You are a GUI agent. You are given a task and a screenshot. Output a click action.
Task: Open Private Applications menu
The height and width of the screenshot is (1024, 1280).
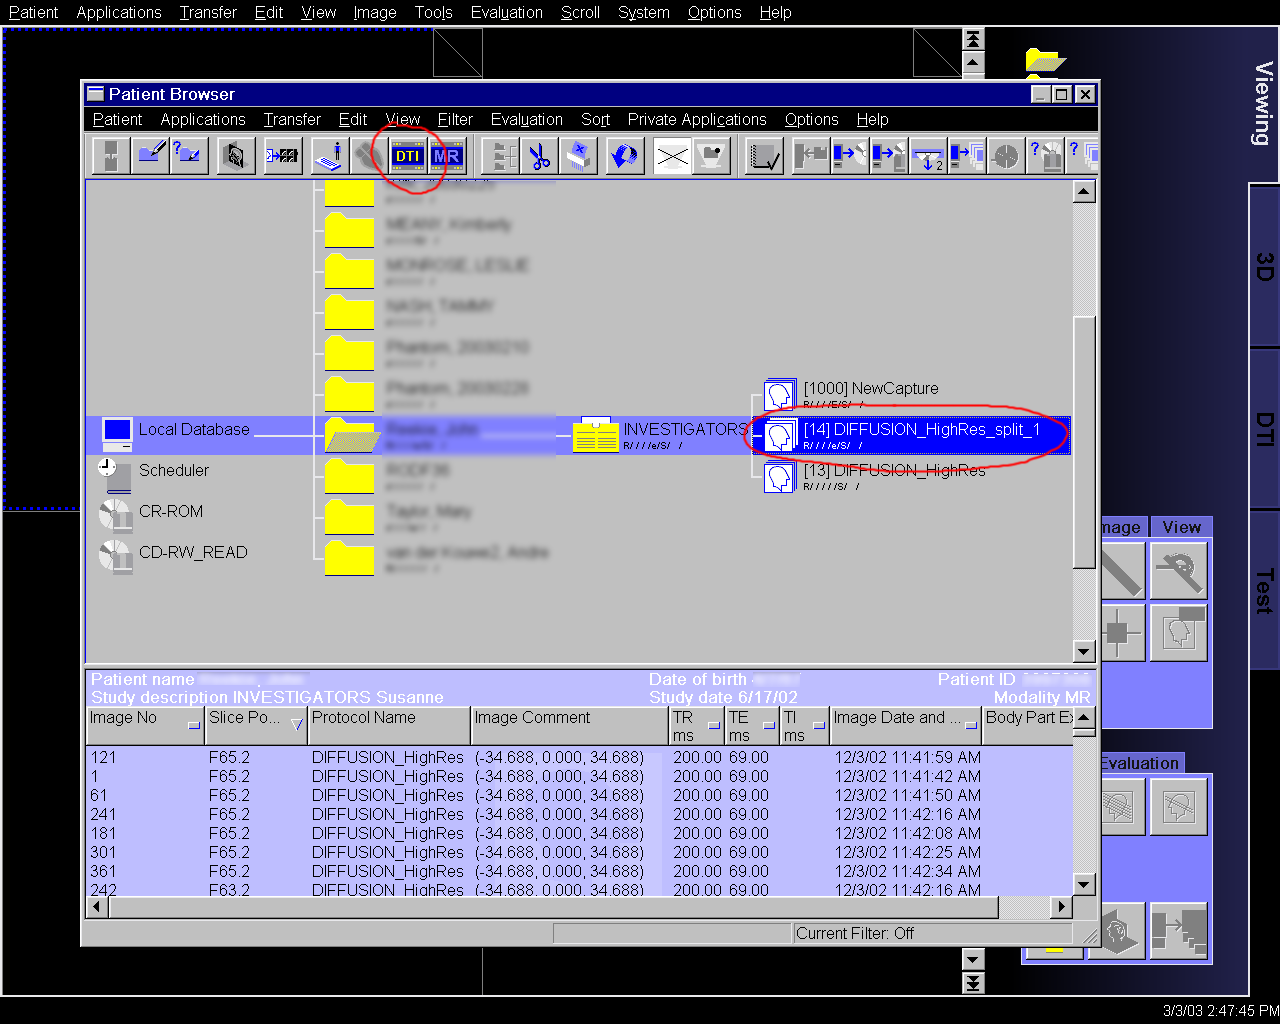pos(697,120)
